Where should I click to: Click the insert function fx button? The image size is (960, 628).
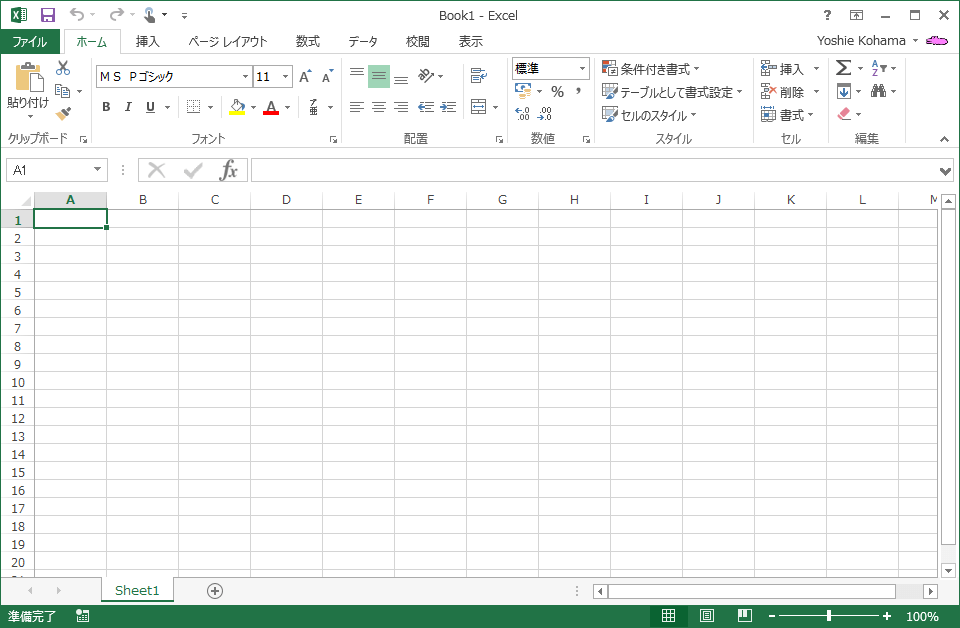click(x=228, y=170)
